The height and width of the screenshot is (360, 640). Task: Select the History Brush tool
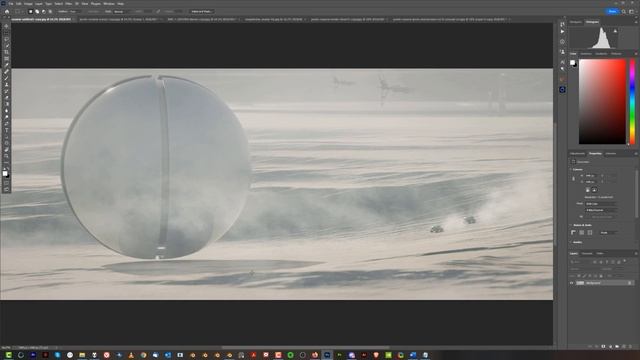tap(6, 91)
